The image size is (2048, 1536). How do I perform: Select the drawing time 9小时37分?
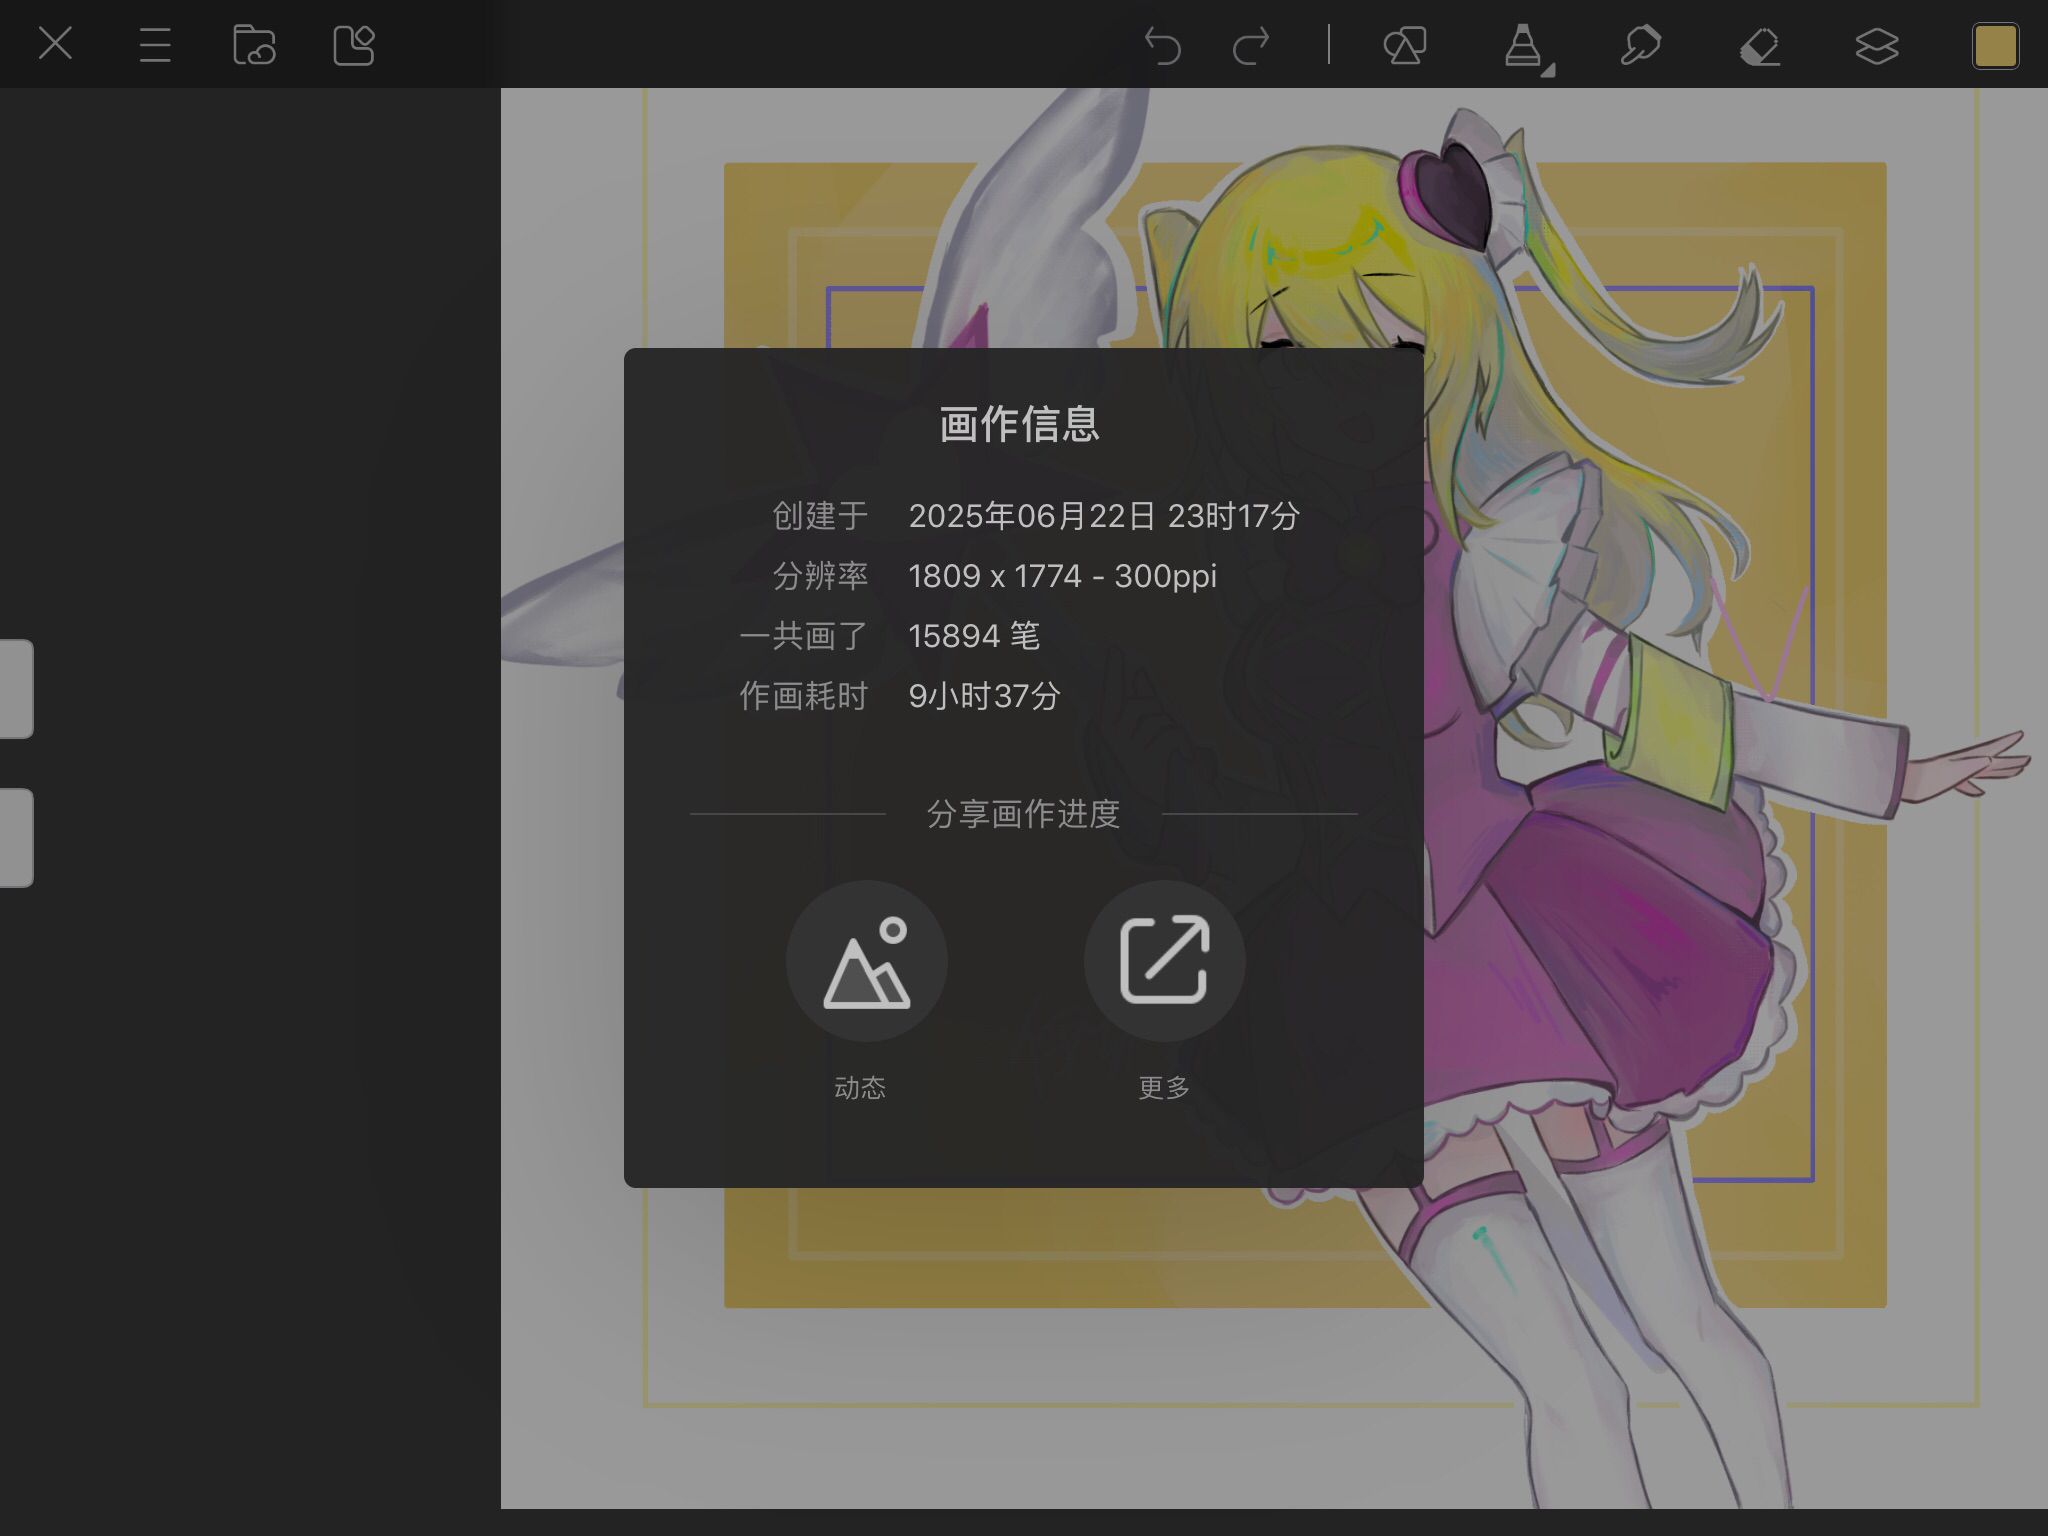click(984, 696)
